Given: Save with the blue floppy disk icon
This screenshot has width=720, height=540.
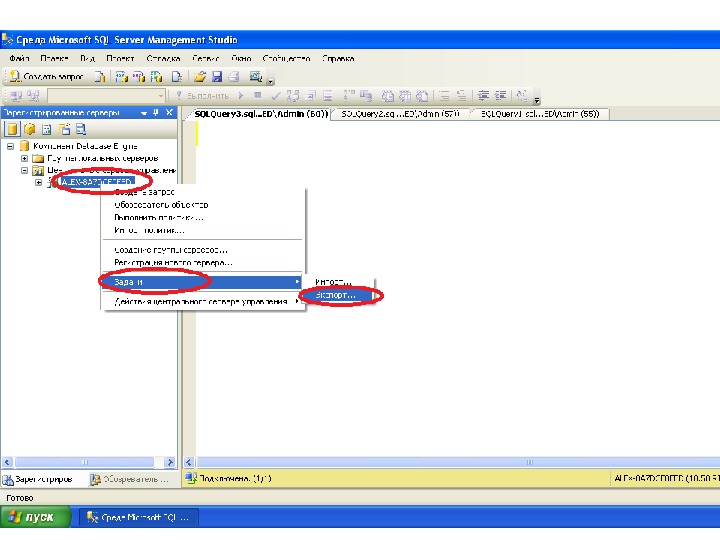Looking at the screenshot, I should click(217, 77).
